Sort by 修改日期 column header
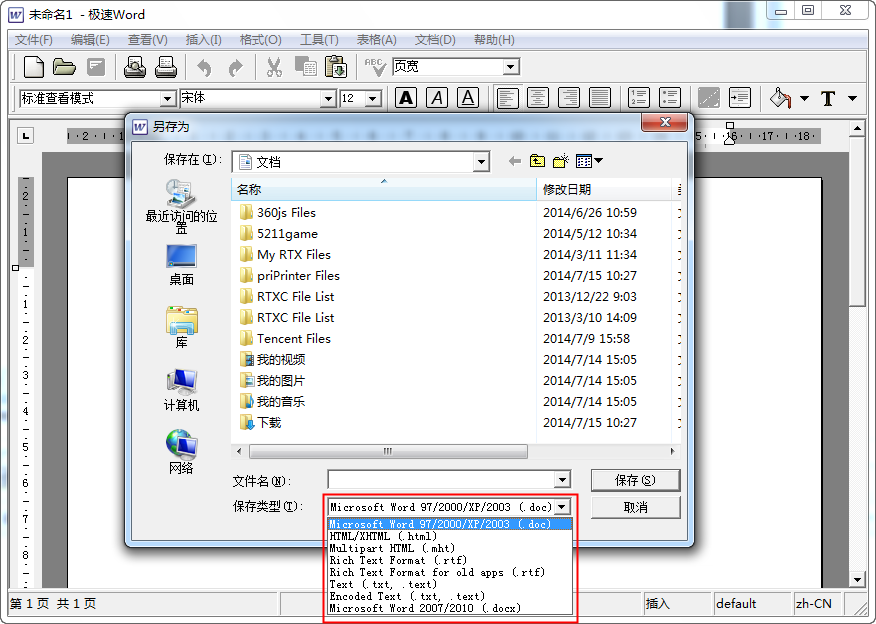 (603, 189)
